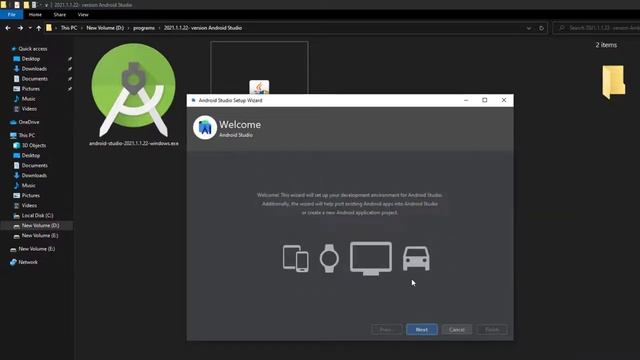
Task: Go forward in File Explorer
Action: pyautogui.click(x=20, y=28)
